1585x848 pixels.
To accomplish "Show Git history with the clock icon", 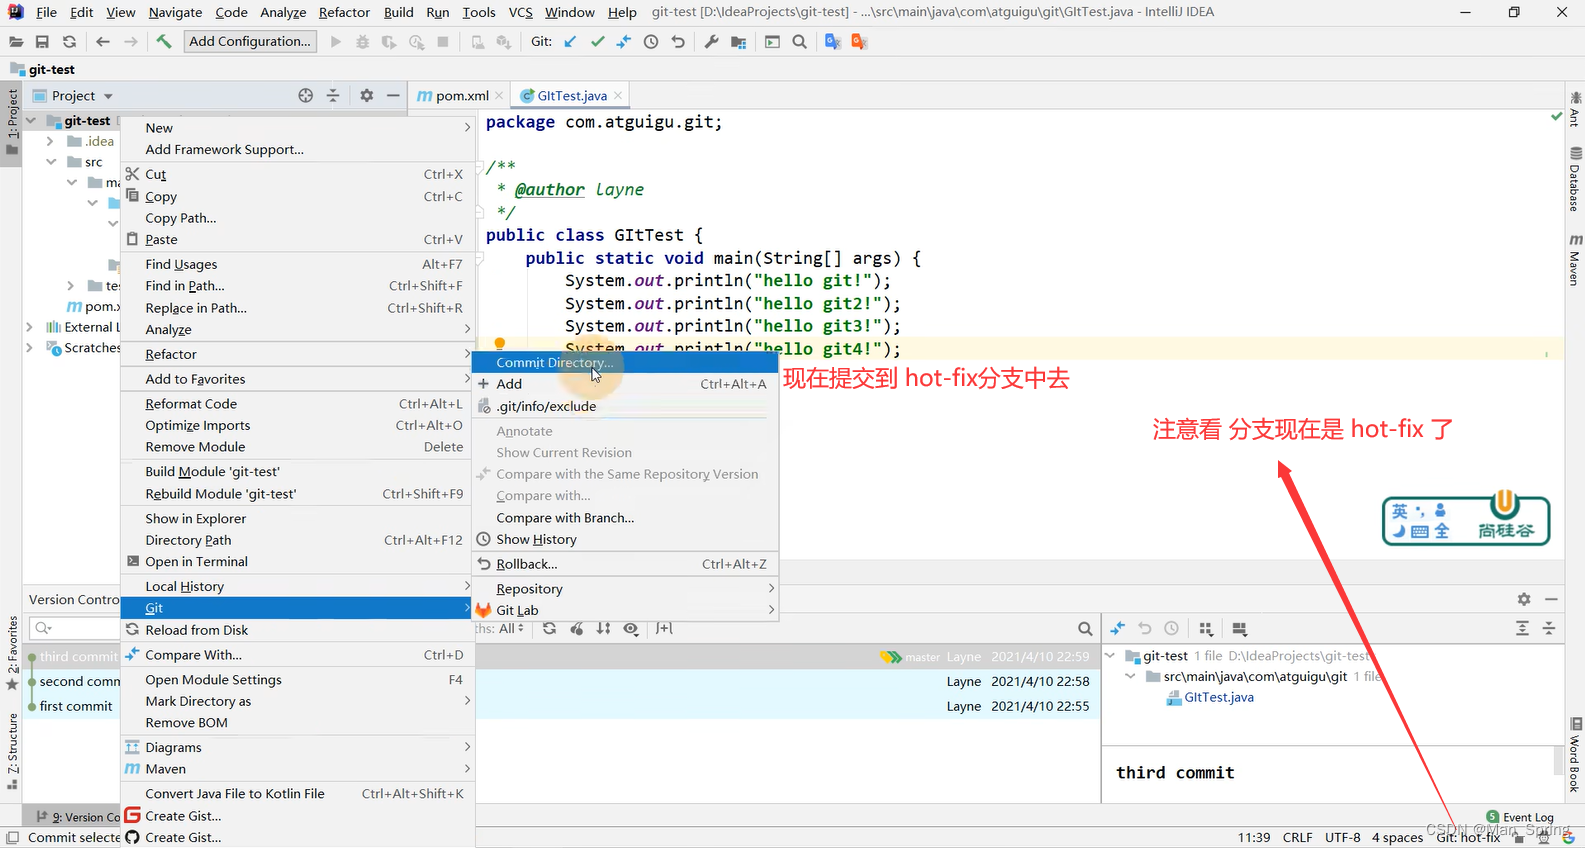I will (651, 42).
